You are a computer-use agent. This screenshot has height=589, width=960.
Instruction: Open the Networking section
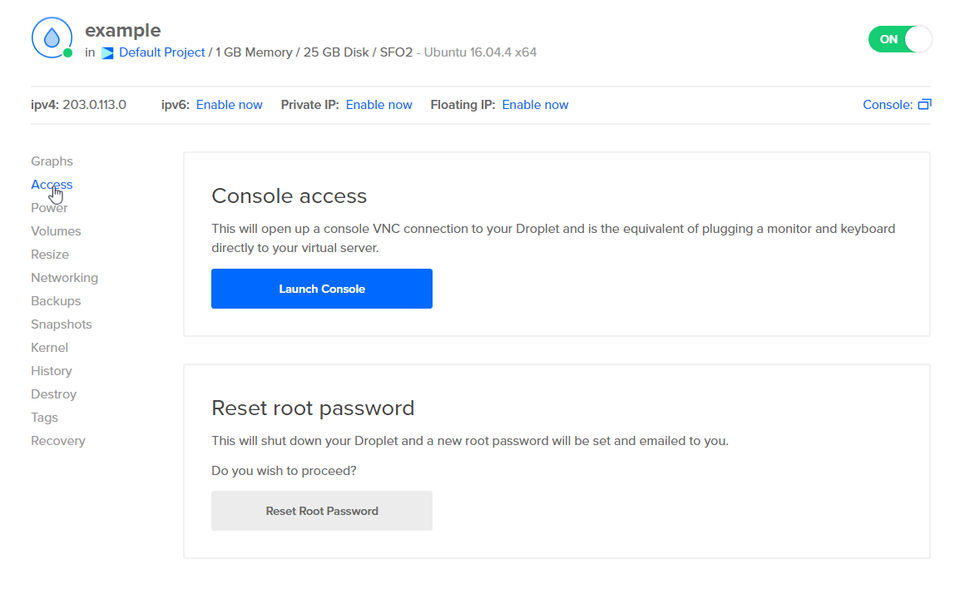pyautogui.click(x=64, y=278)
